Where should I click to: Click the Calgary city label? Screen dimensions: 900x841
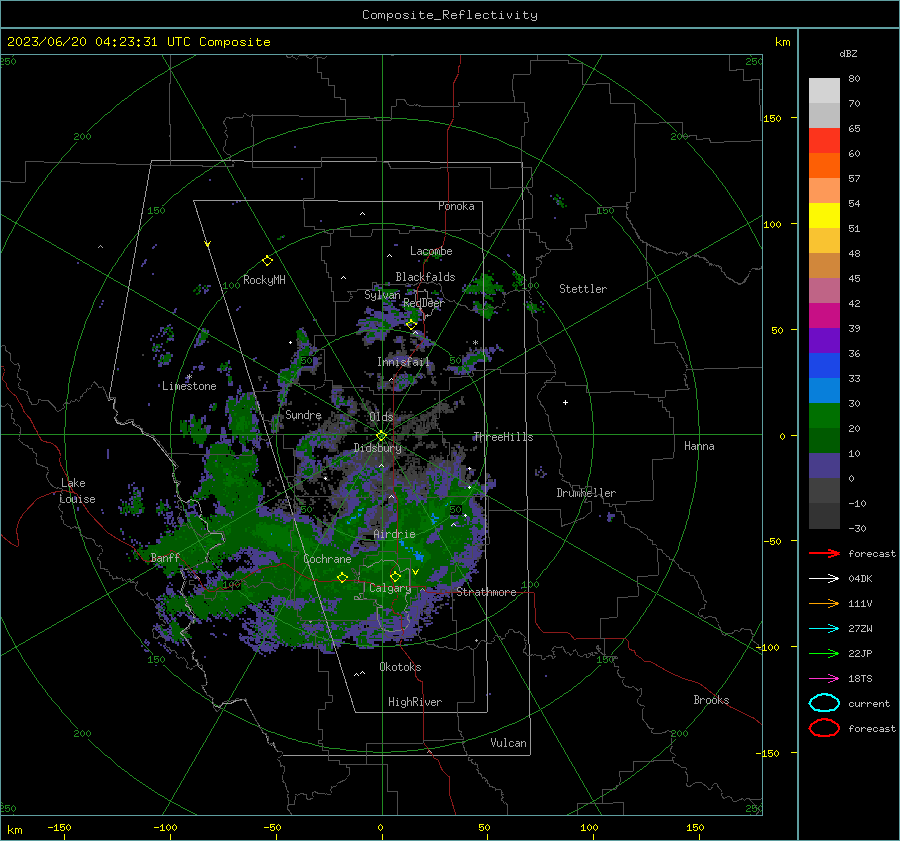click(390, 588)
